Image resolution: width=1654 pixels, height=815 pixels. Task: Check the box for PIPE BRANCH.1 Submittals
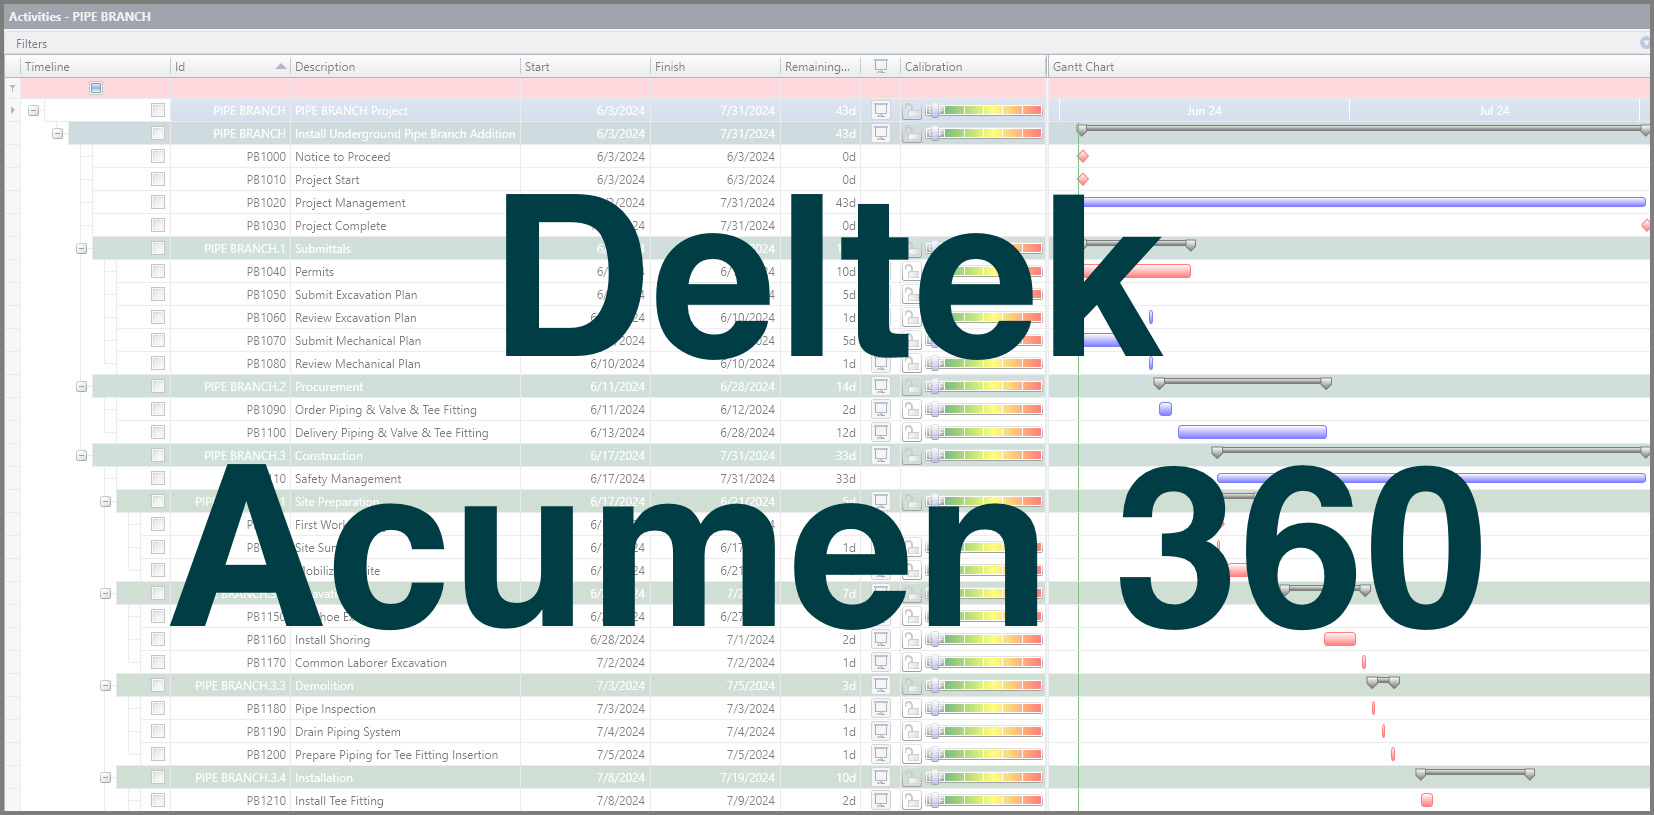(x=158, y=248)
